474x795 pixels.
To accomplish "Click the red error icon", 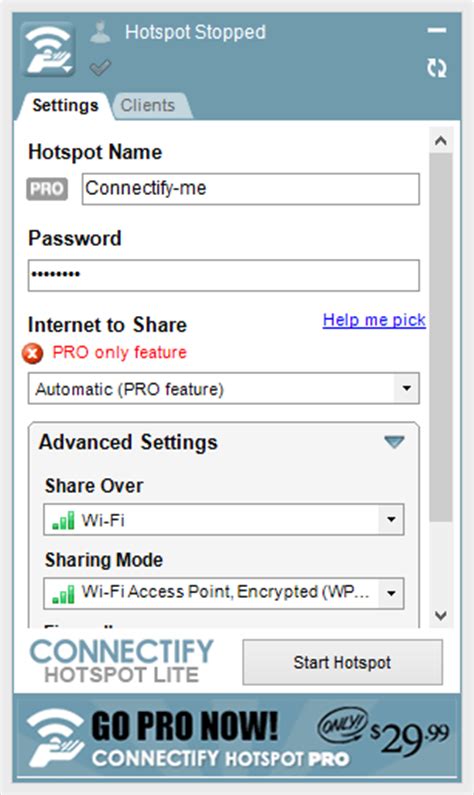I will tap(32, 353).
